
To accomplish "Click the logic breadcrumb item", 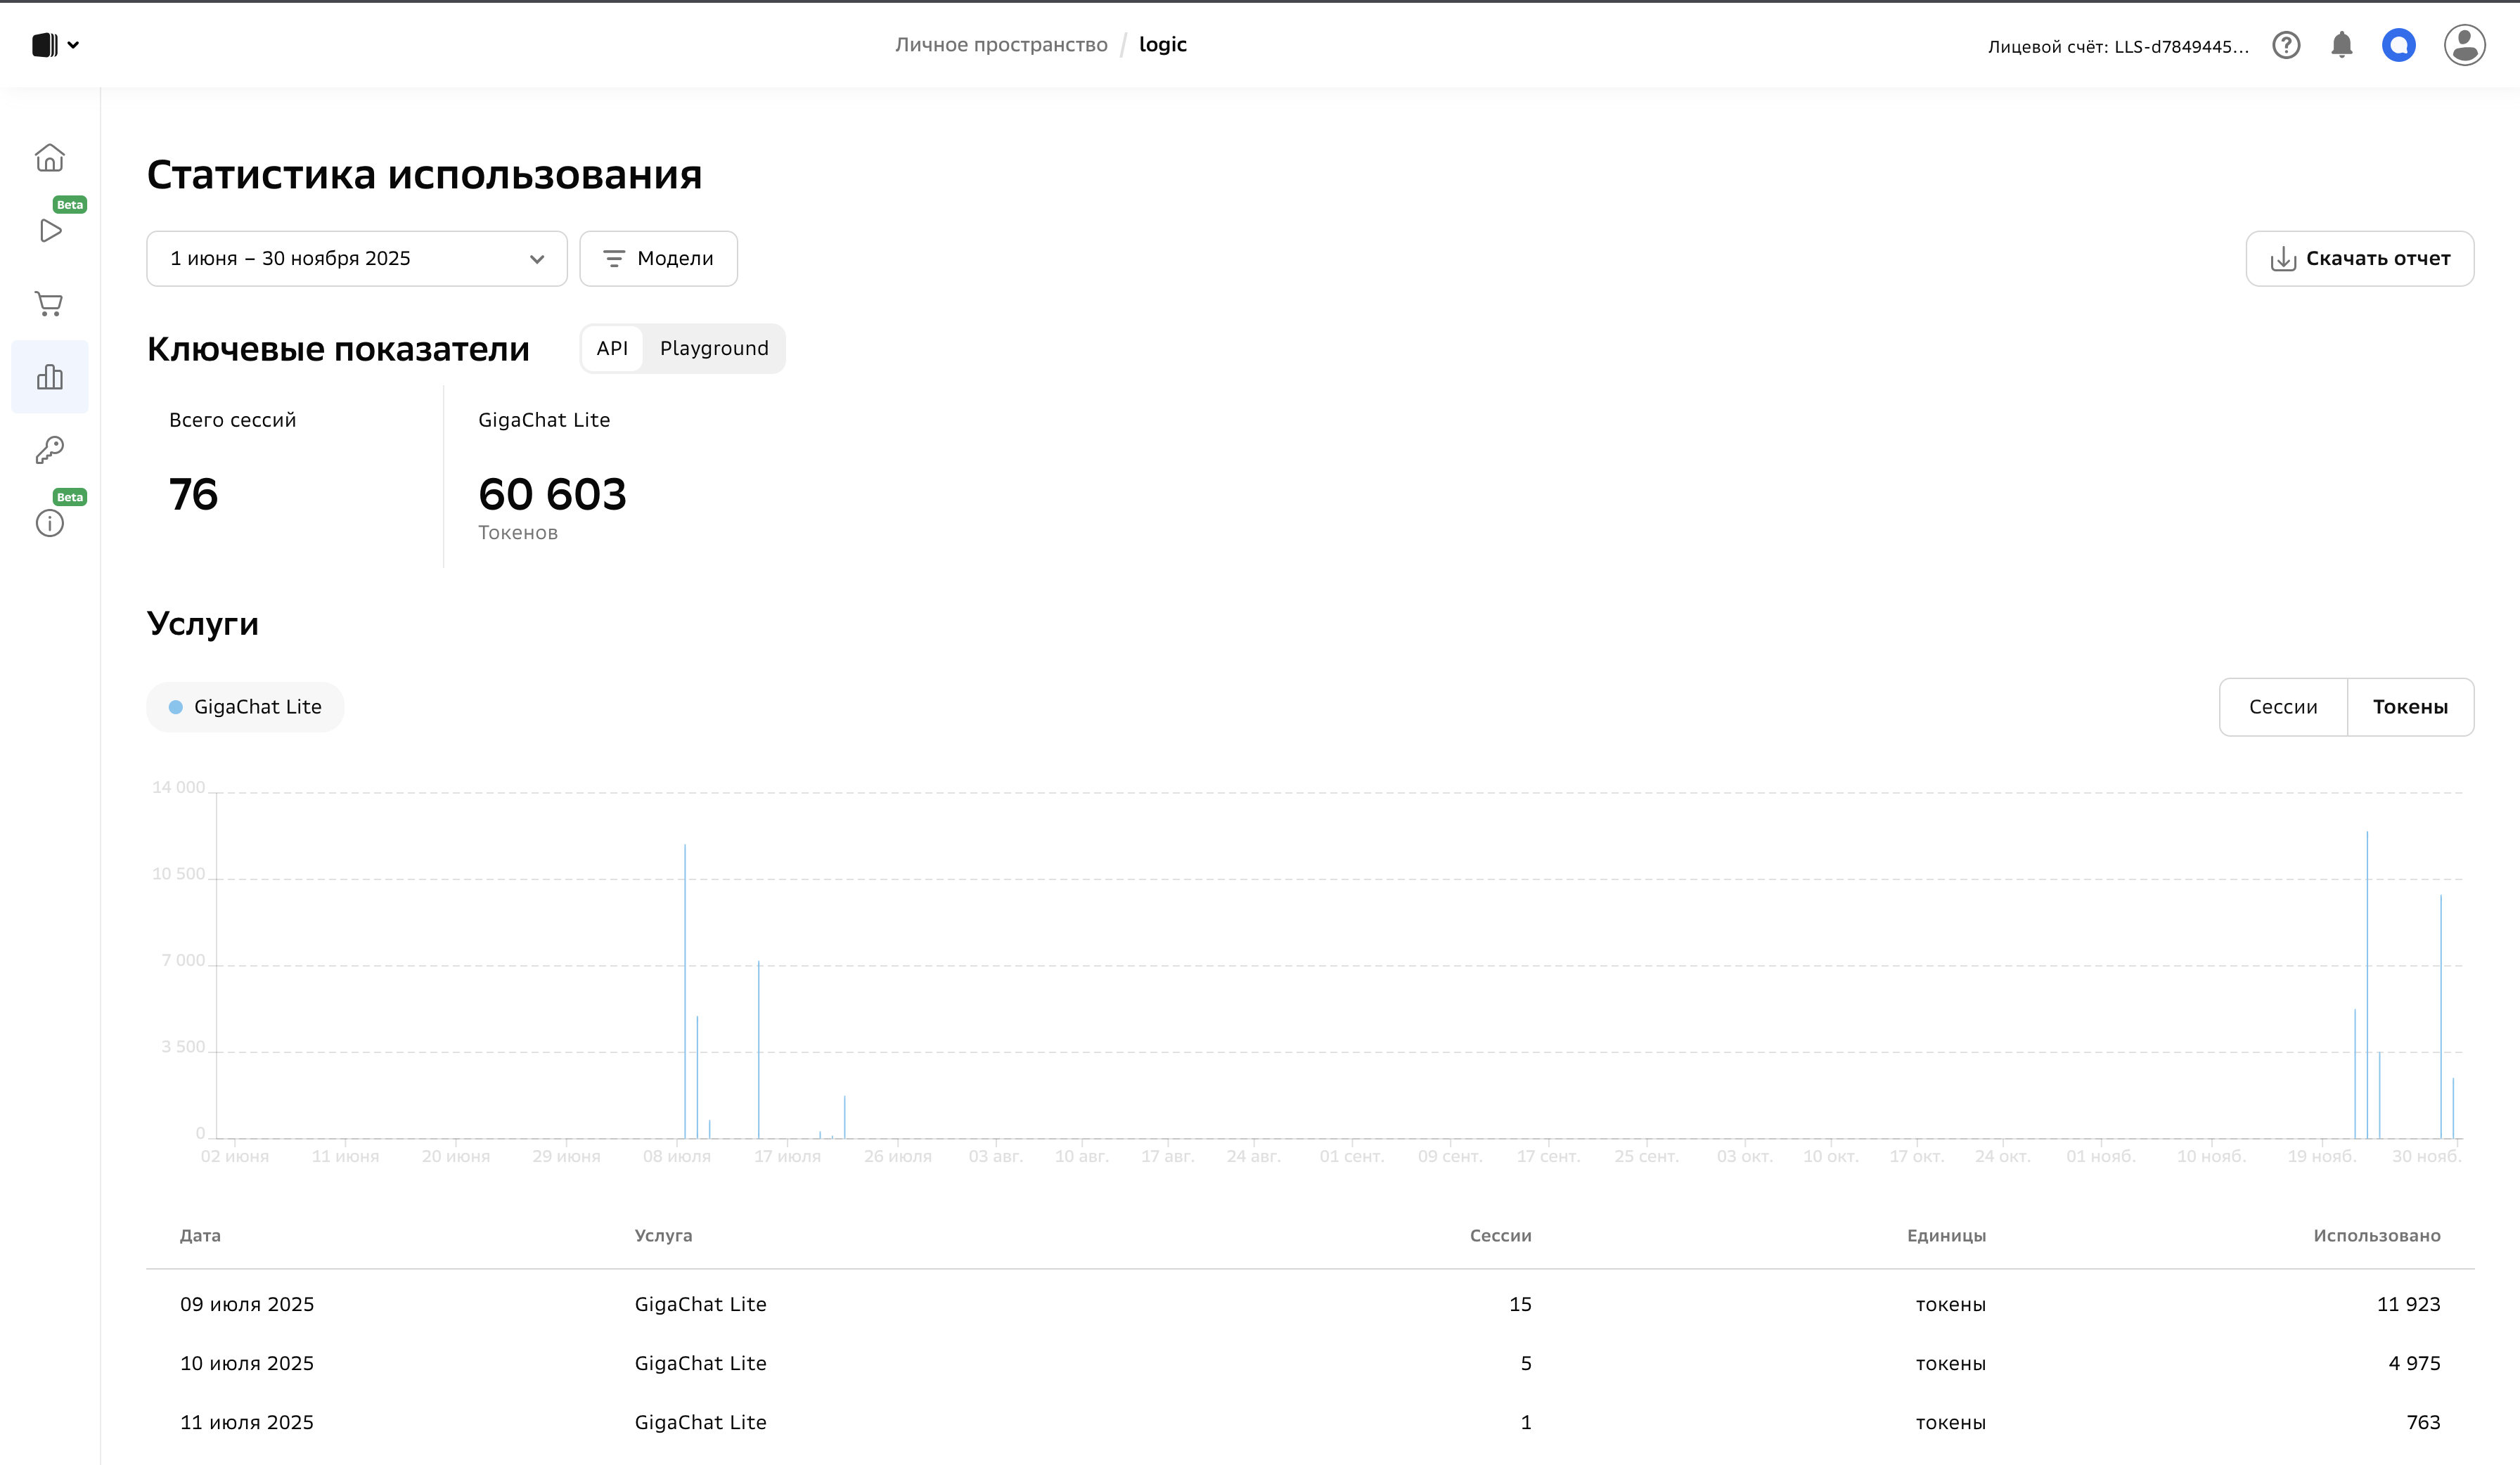I will [1162, 44].
